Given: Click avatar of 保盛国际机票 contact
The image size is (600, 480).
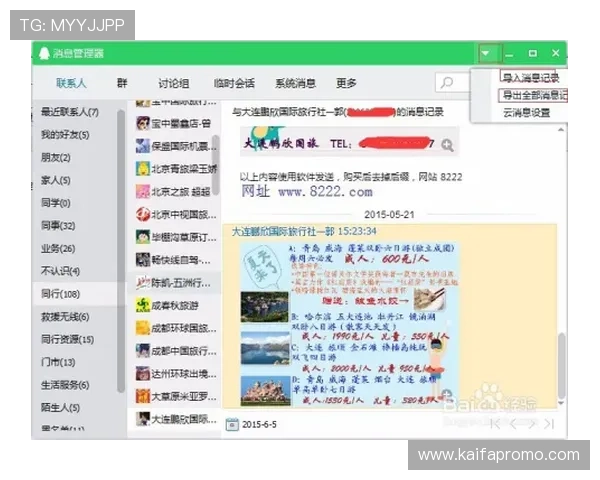Looking at the screenshot, I should pyautogui.click(x=143, y=146).
